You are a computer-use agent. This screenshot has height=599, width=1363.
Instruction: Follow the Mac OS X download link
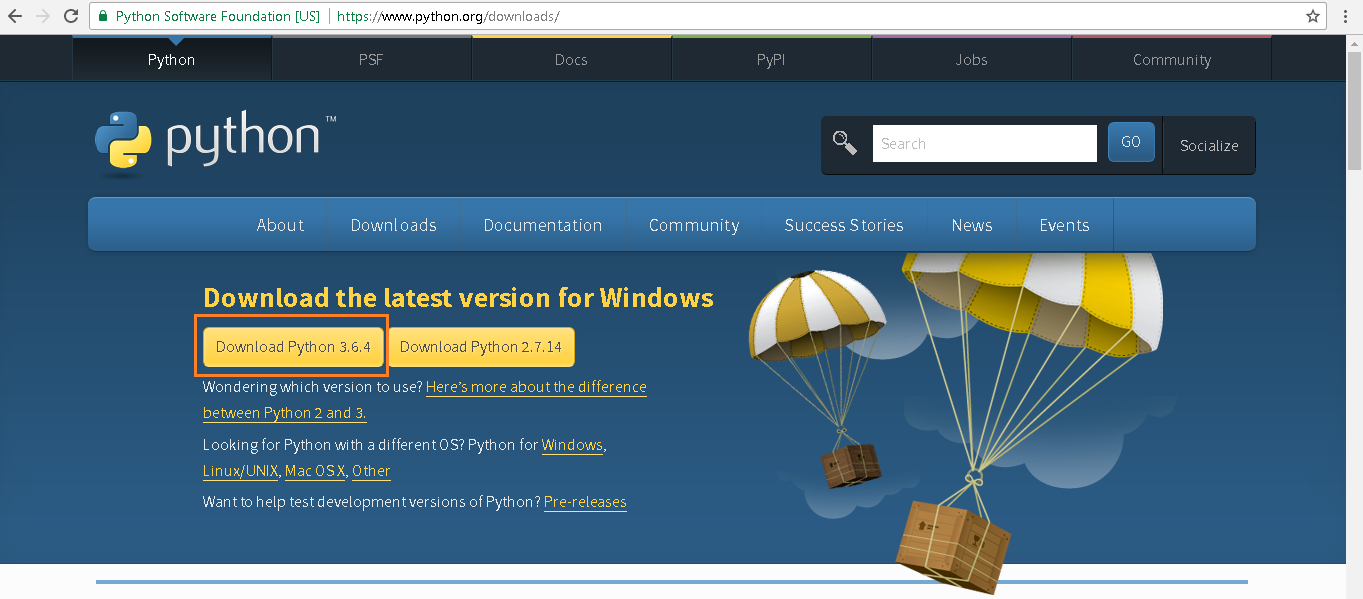coord(314,471)
